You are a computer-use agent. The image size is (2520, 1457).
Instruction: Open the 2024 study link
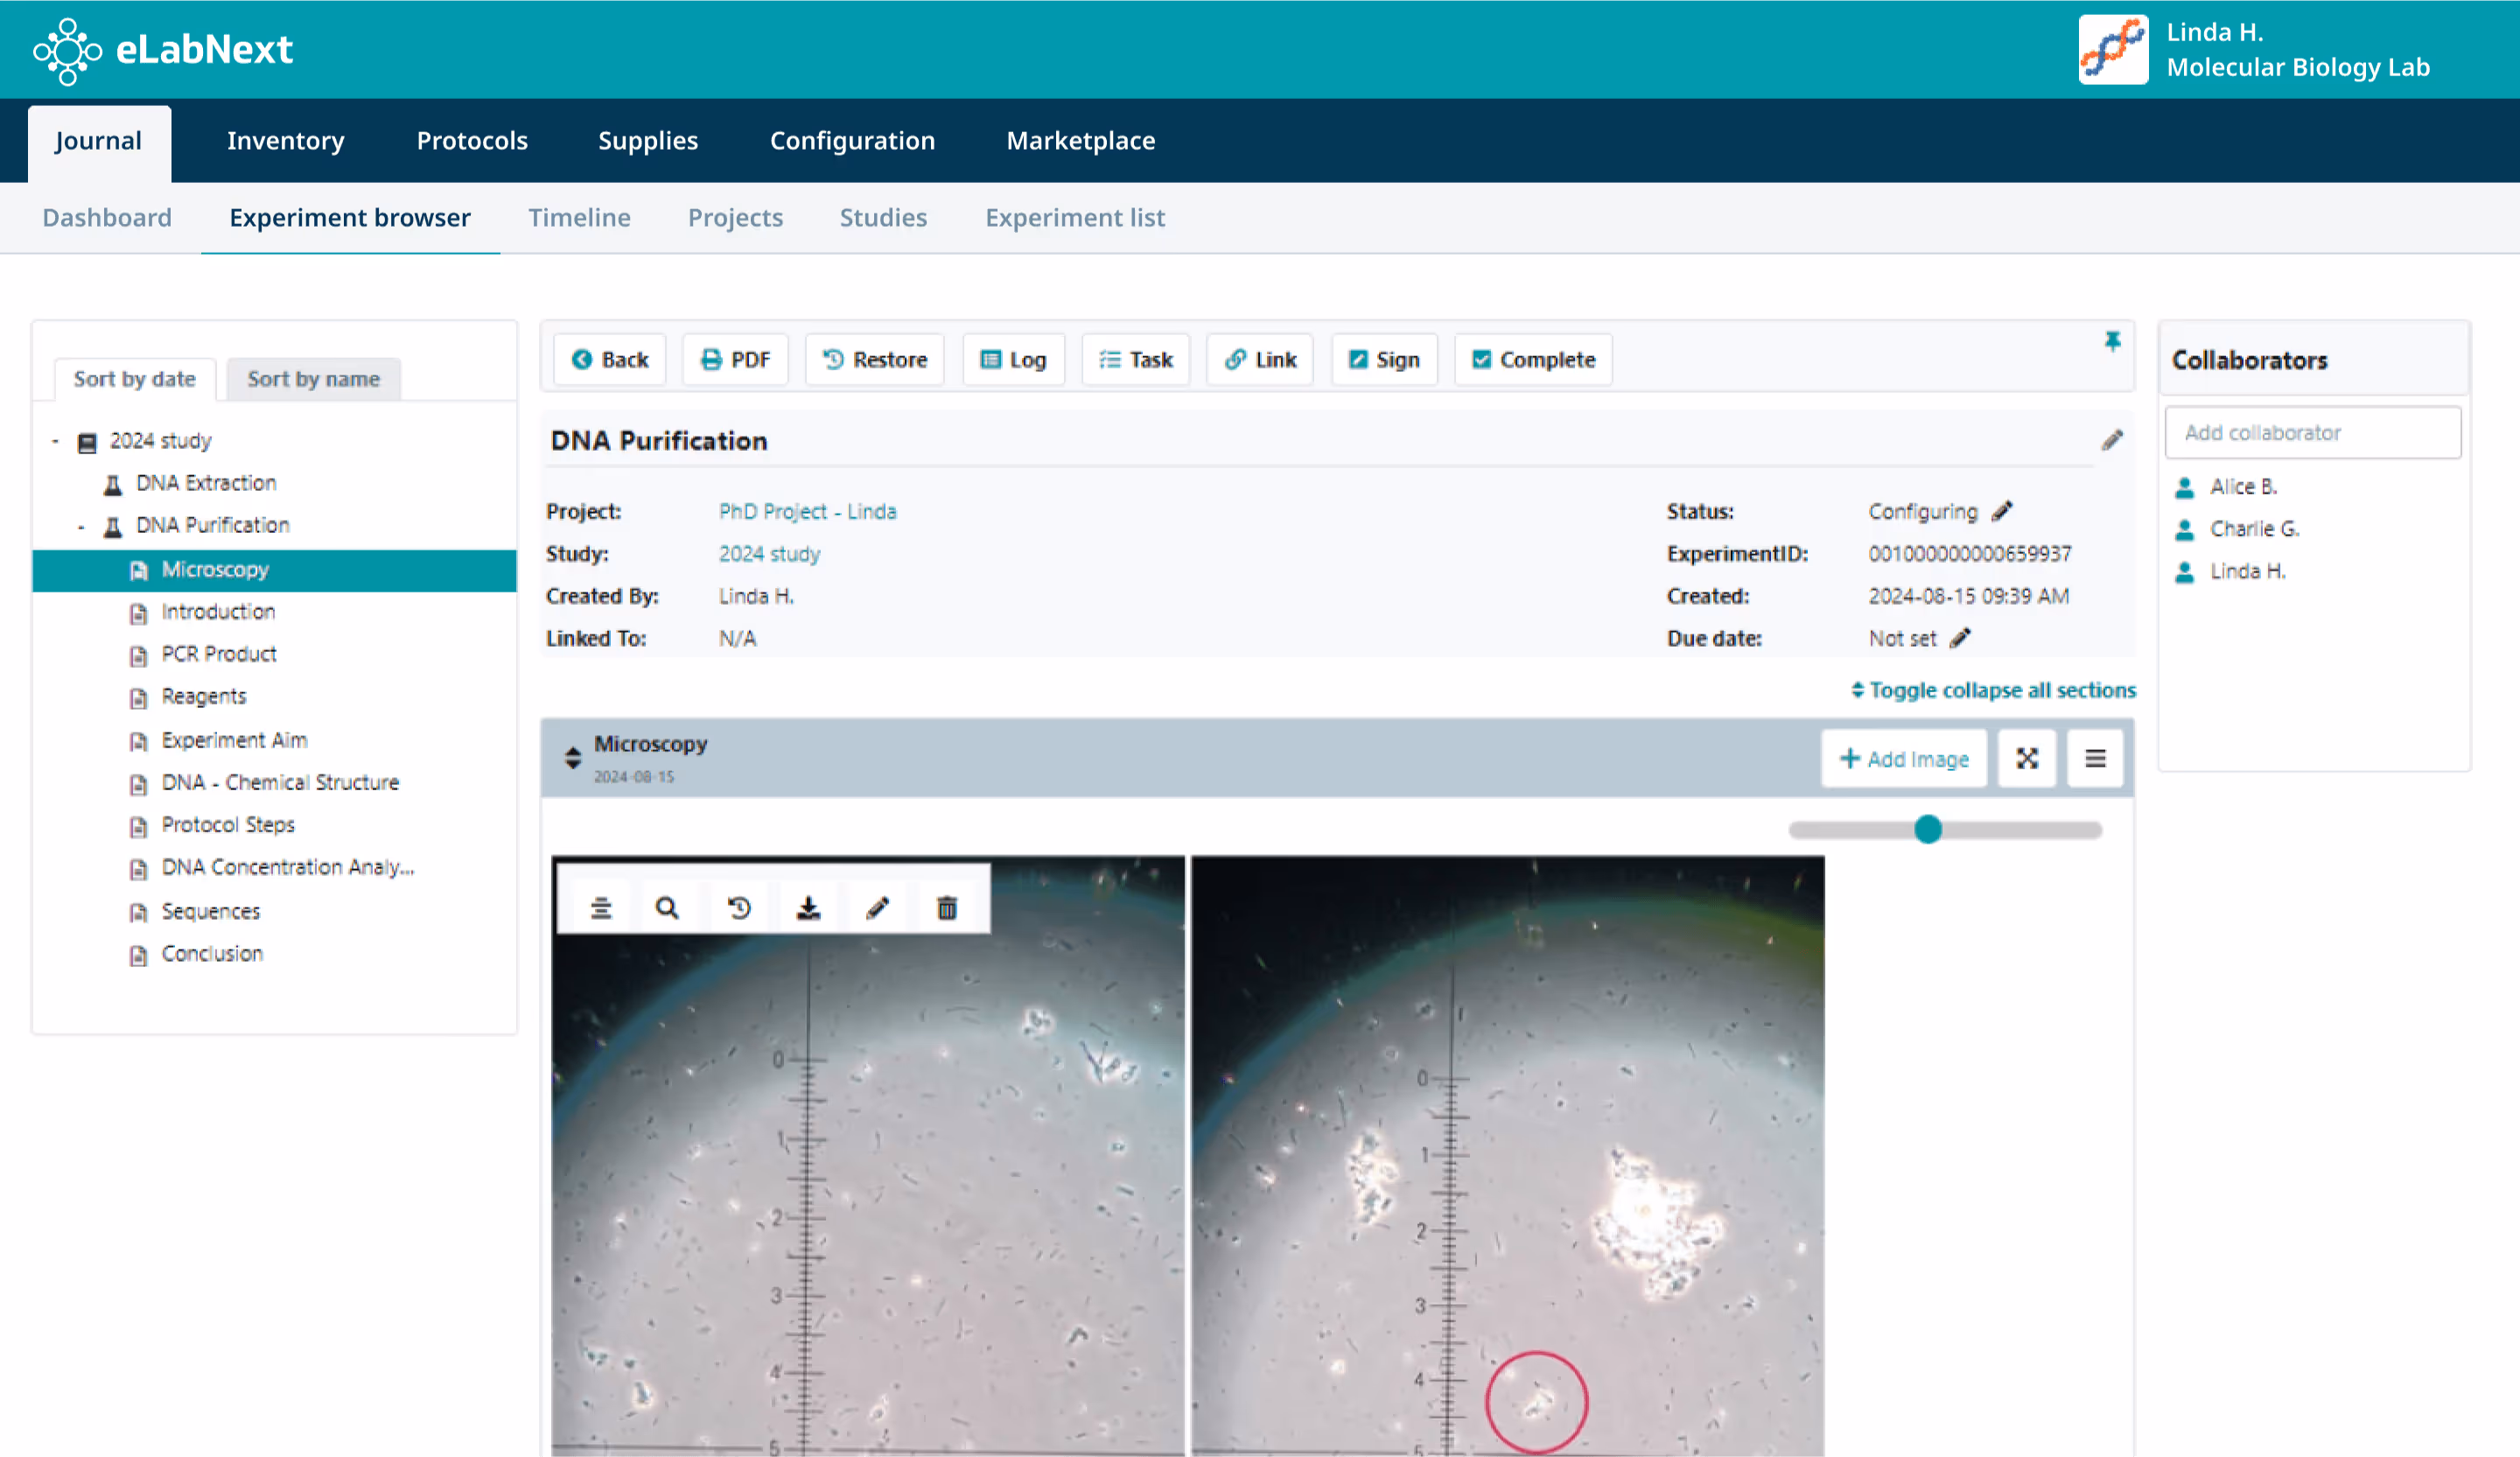click(769, 553)
